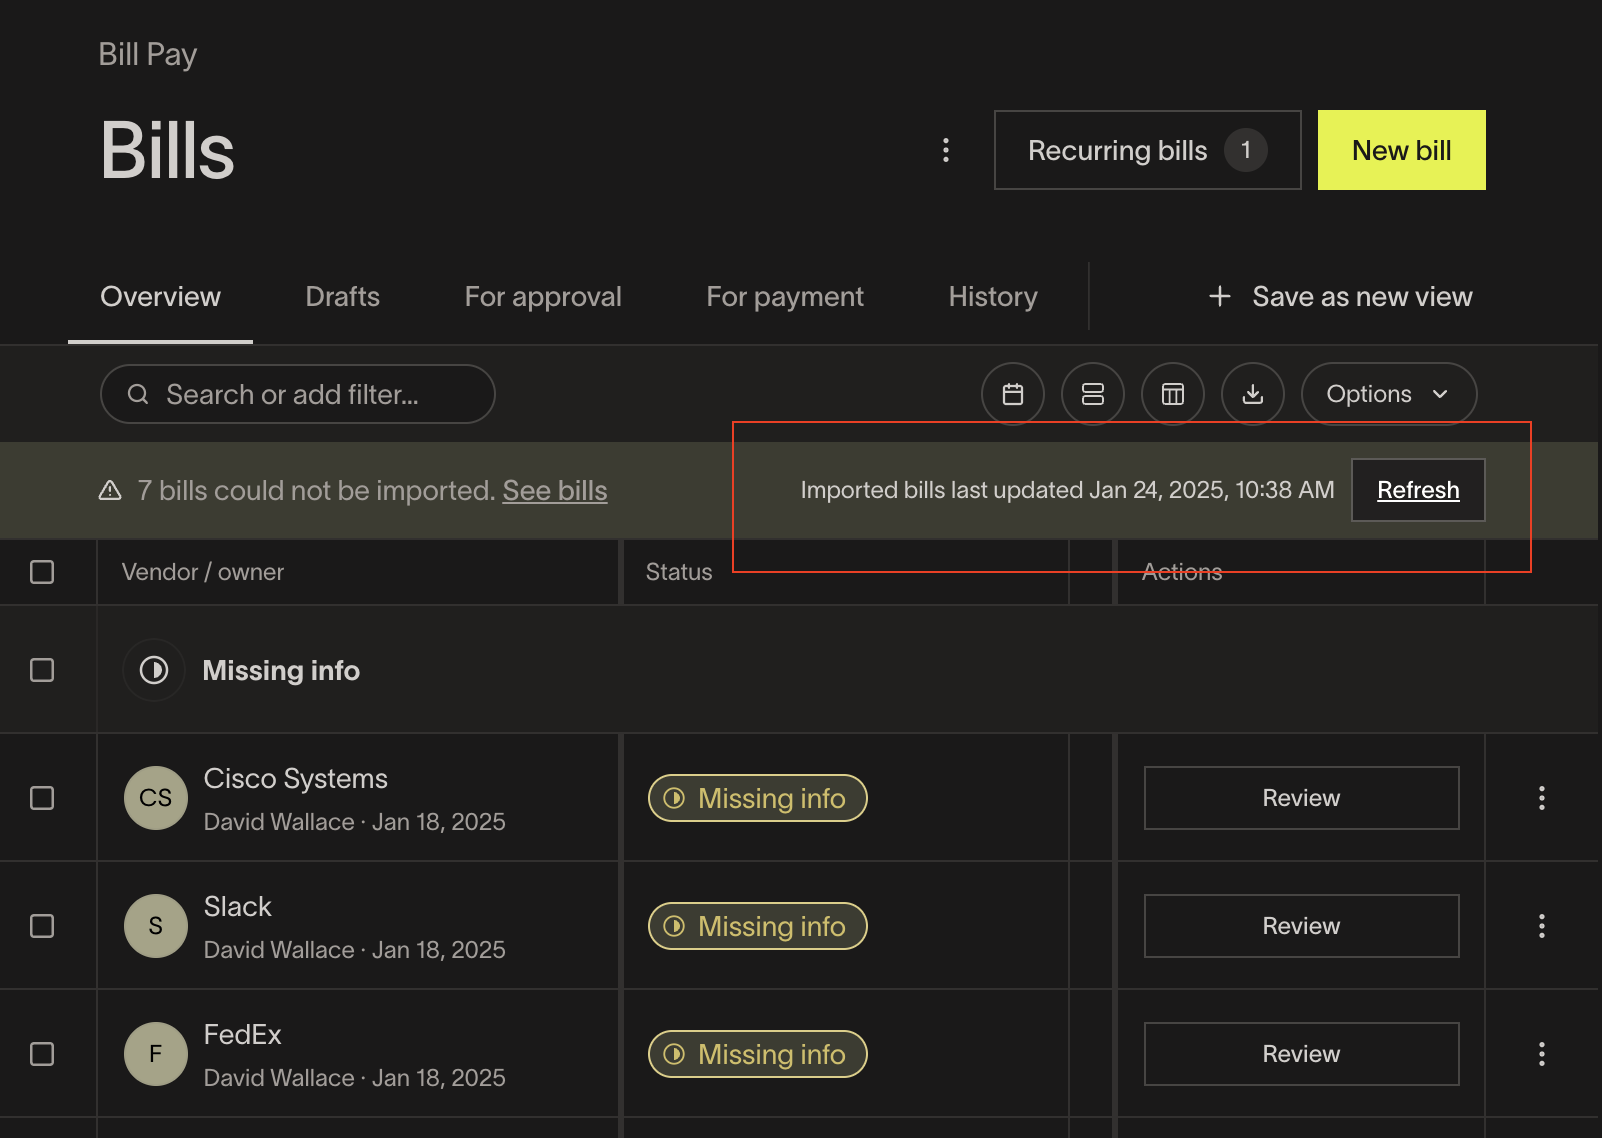Open Slack row more options menu
The width and height of the screenshot is (1602, 1138).
point(1542,926)
